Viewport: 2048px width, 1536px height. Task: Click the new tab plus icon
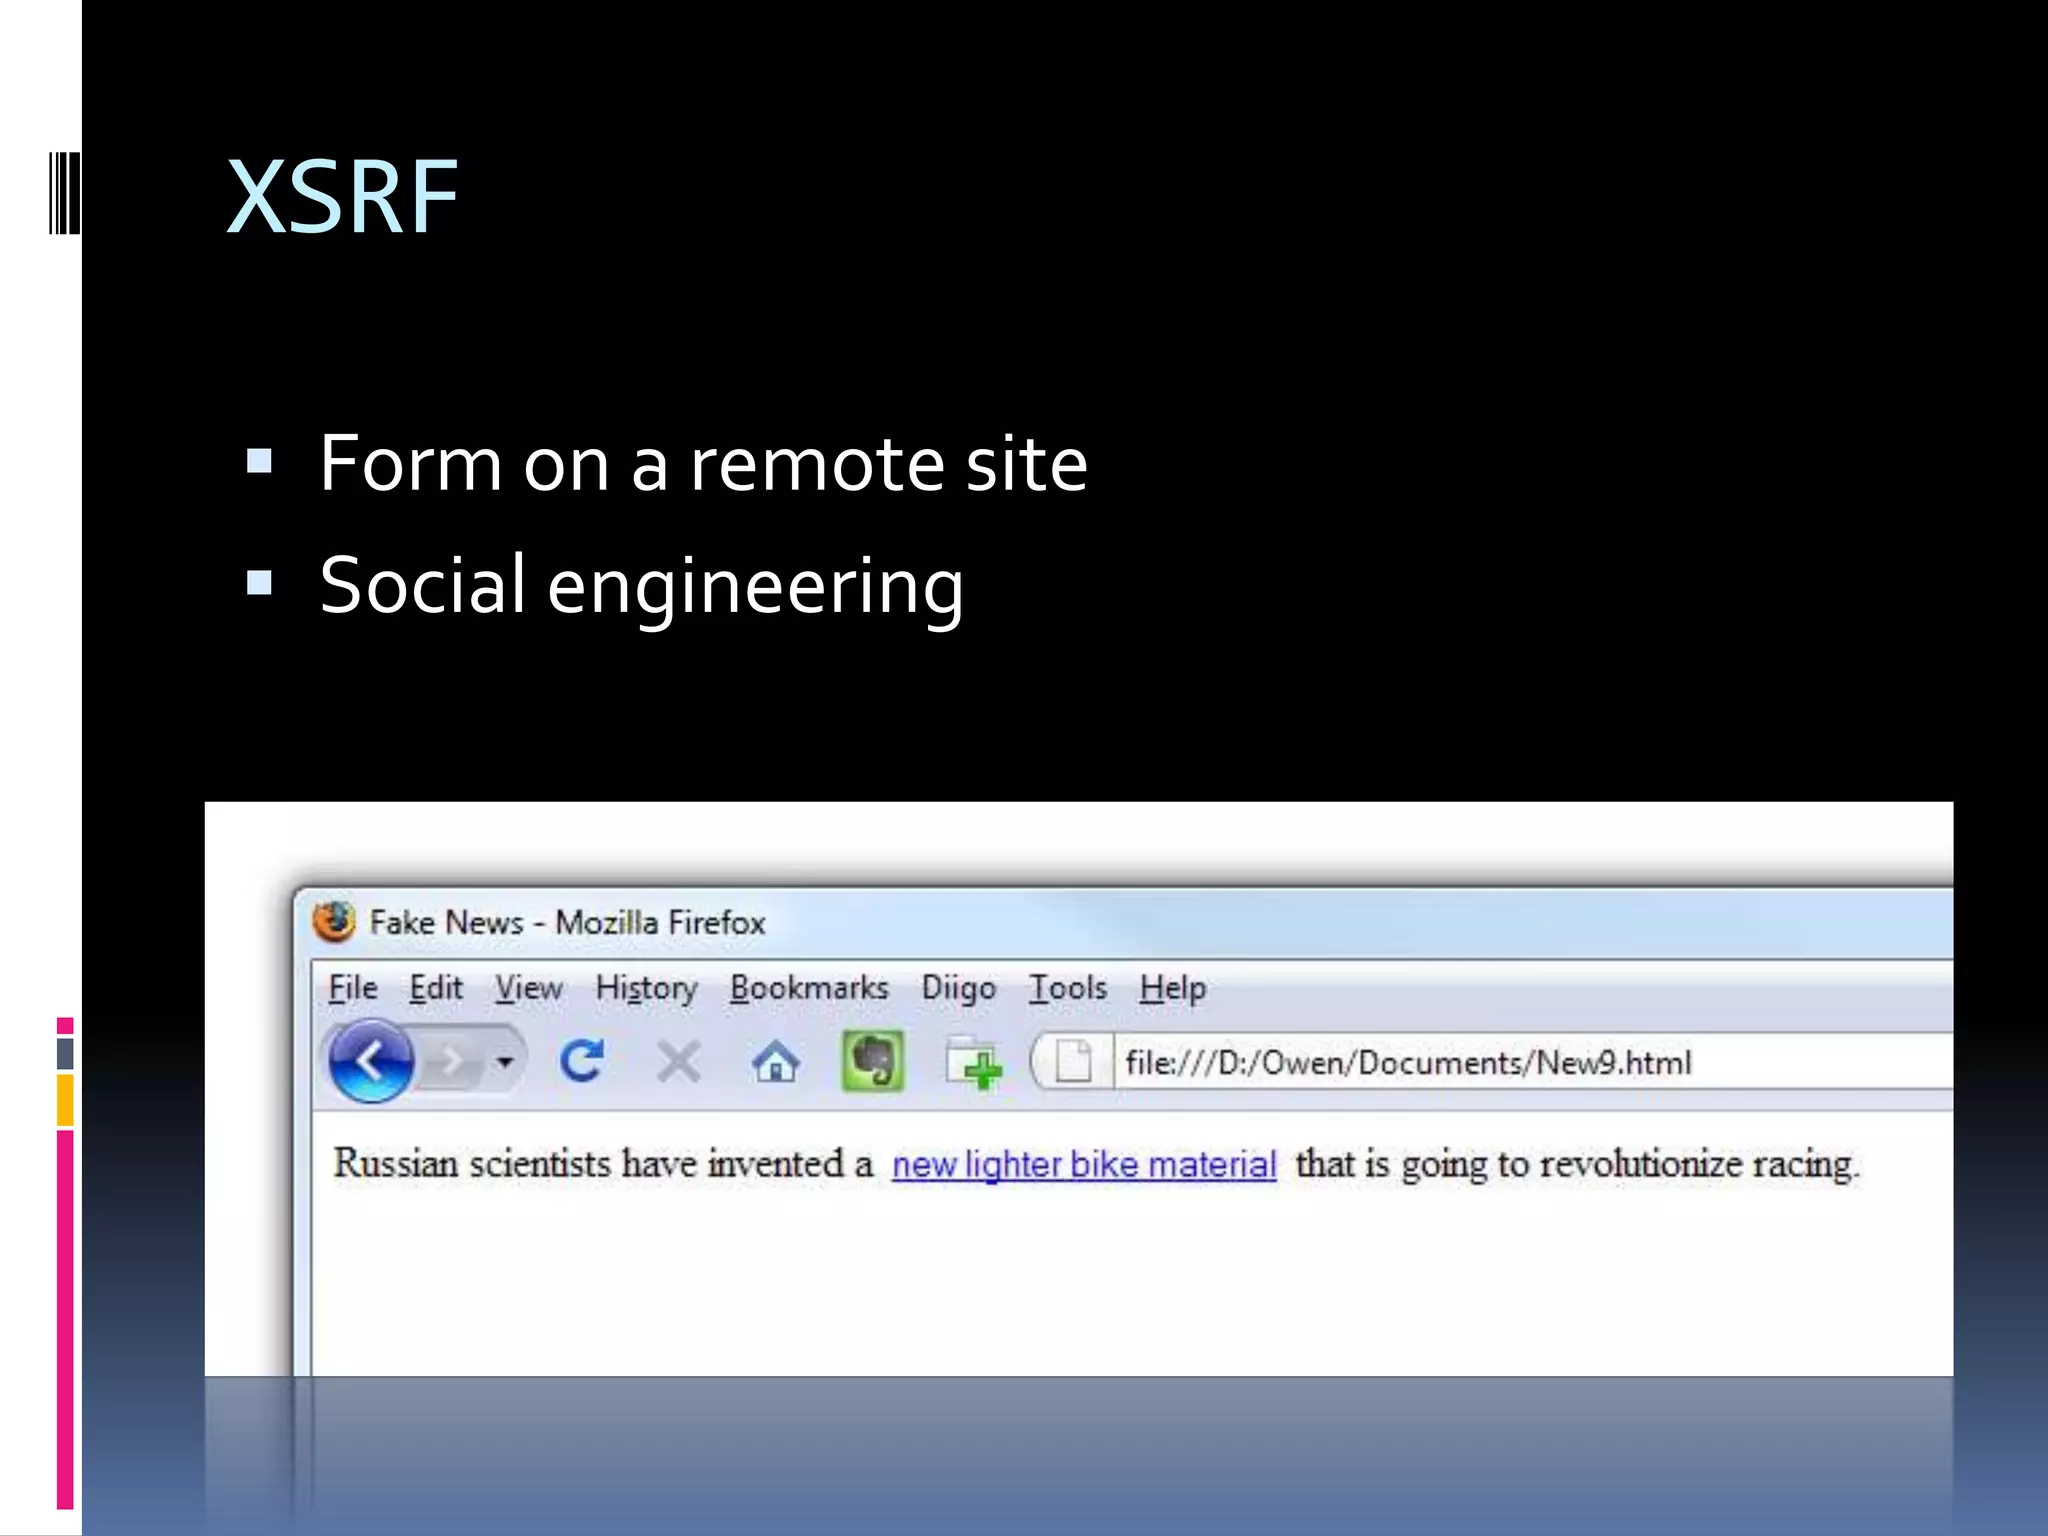click(974, 1062)
